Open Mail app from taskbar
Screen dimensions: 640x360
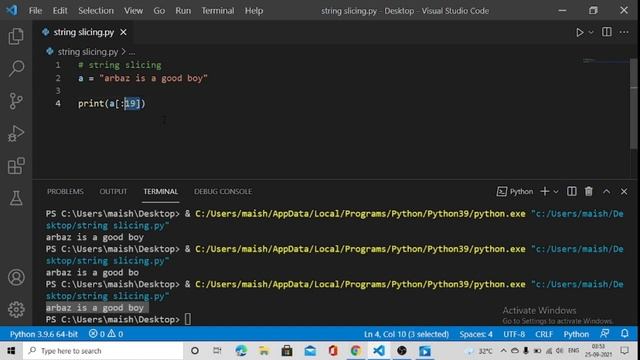310,351
